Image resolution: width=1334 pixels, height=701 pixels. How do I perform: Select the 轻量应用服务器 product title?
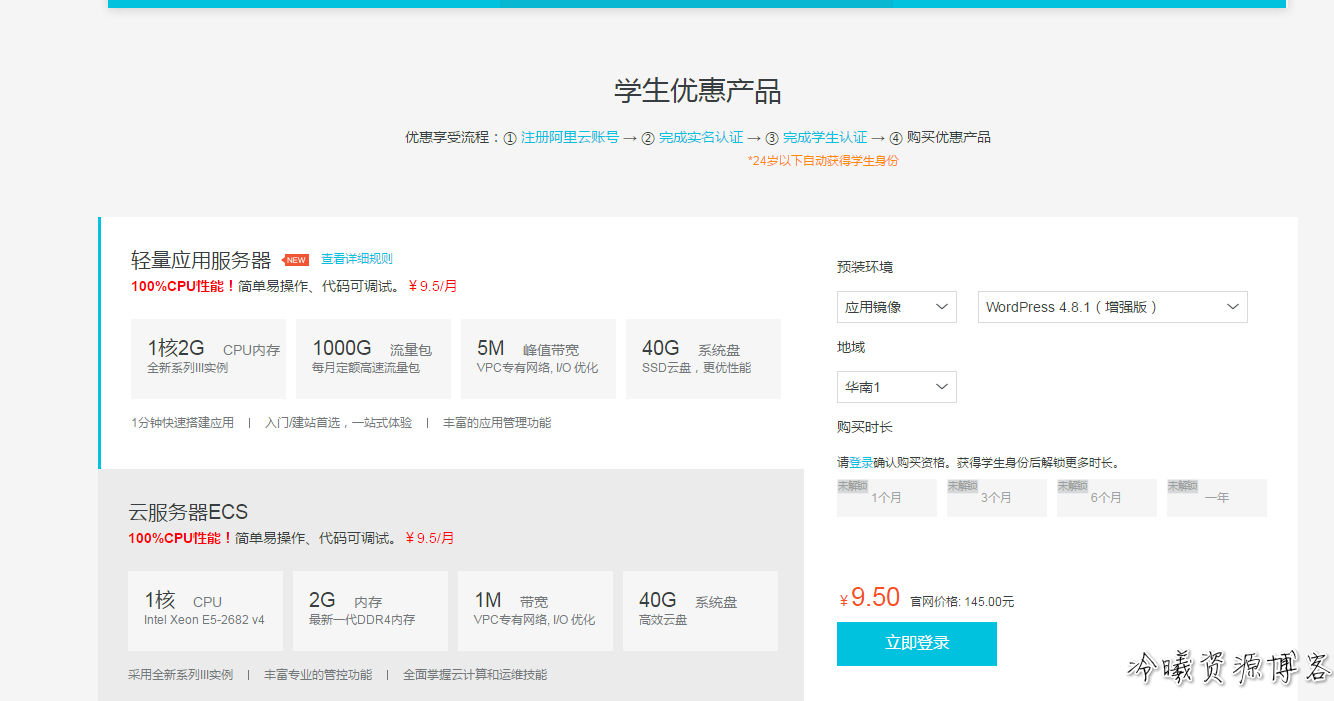click(x=201, y=261)
